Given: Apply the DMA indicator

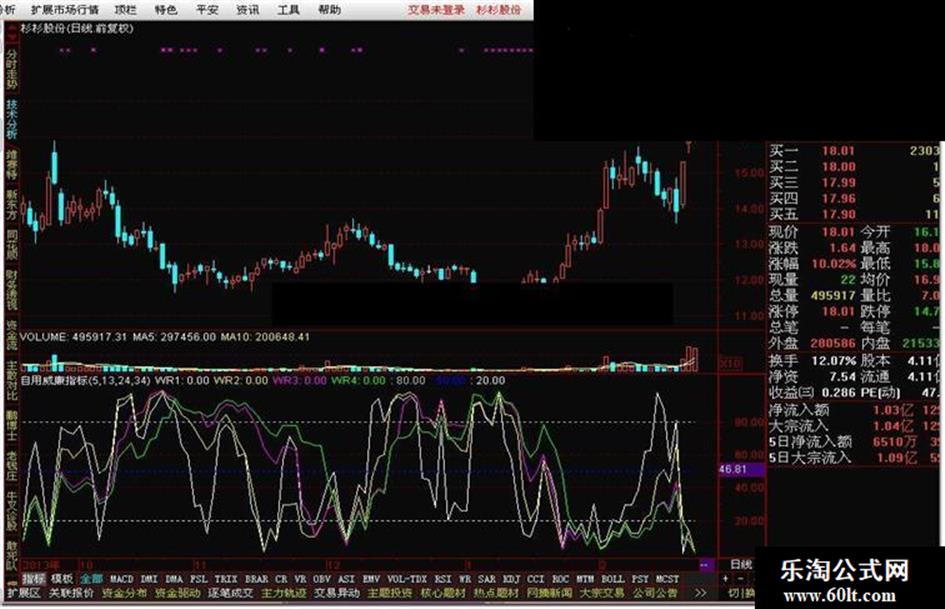Looking at the screenshot, I should [x=174, y=579].
